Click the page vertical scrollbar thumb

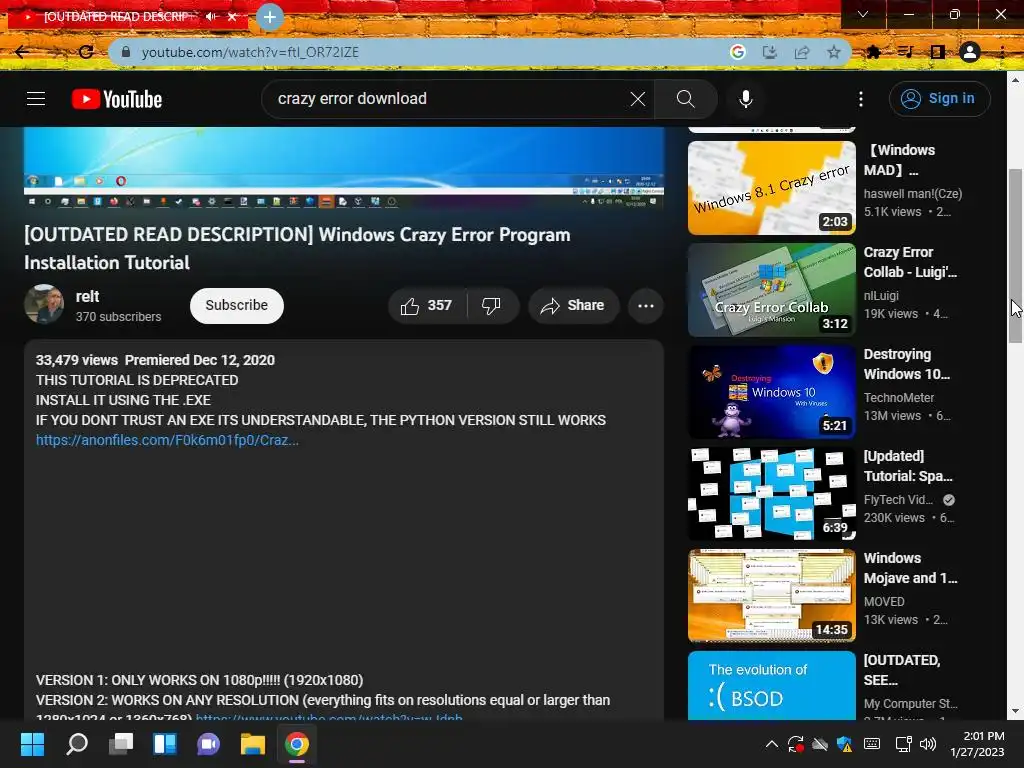tap(1015, 255)
